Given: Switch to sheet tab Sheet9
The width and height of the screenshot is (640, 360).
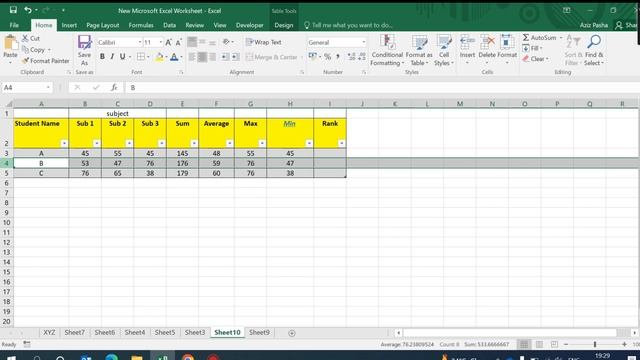Looking at the screenshot, I should [259, 333].
